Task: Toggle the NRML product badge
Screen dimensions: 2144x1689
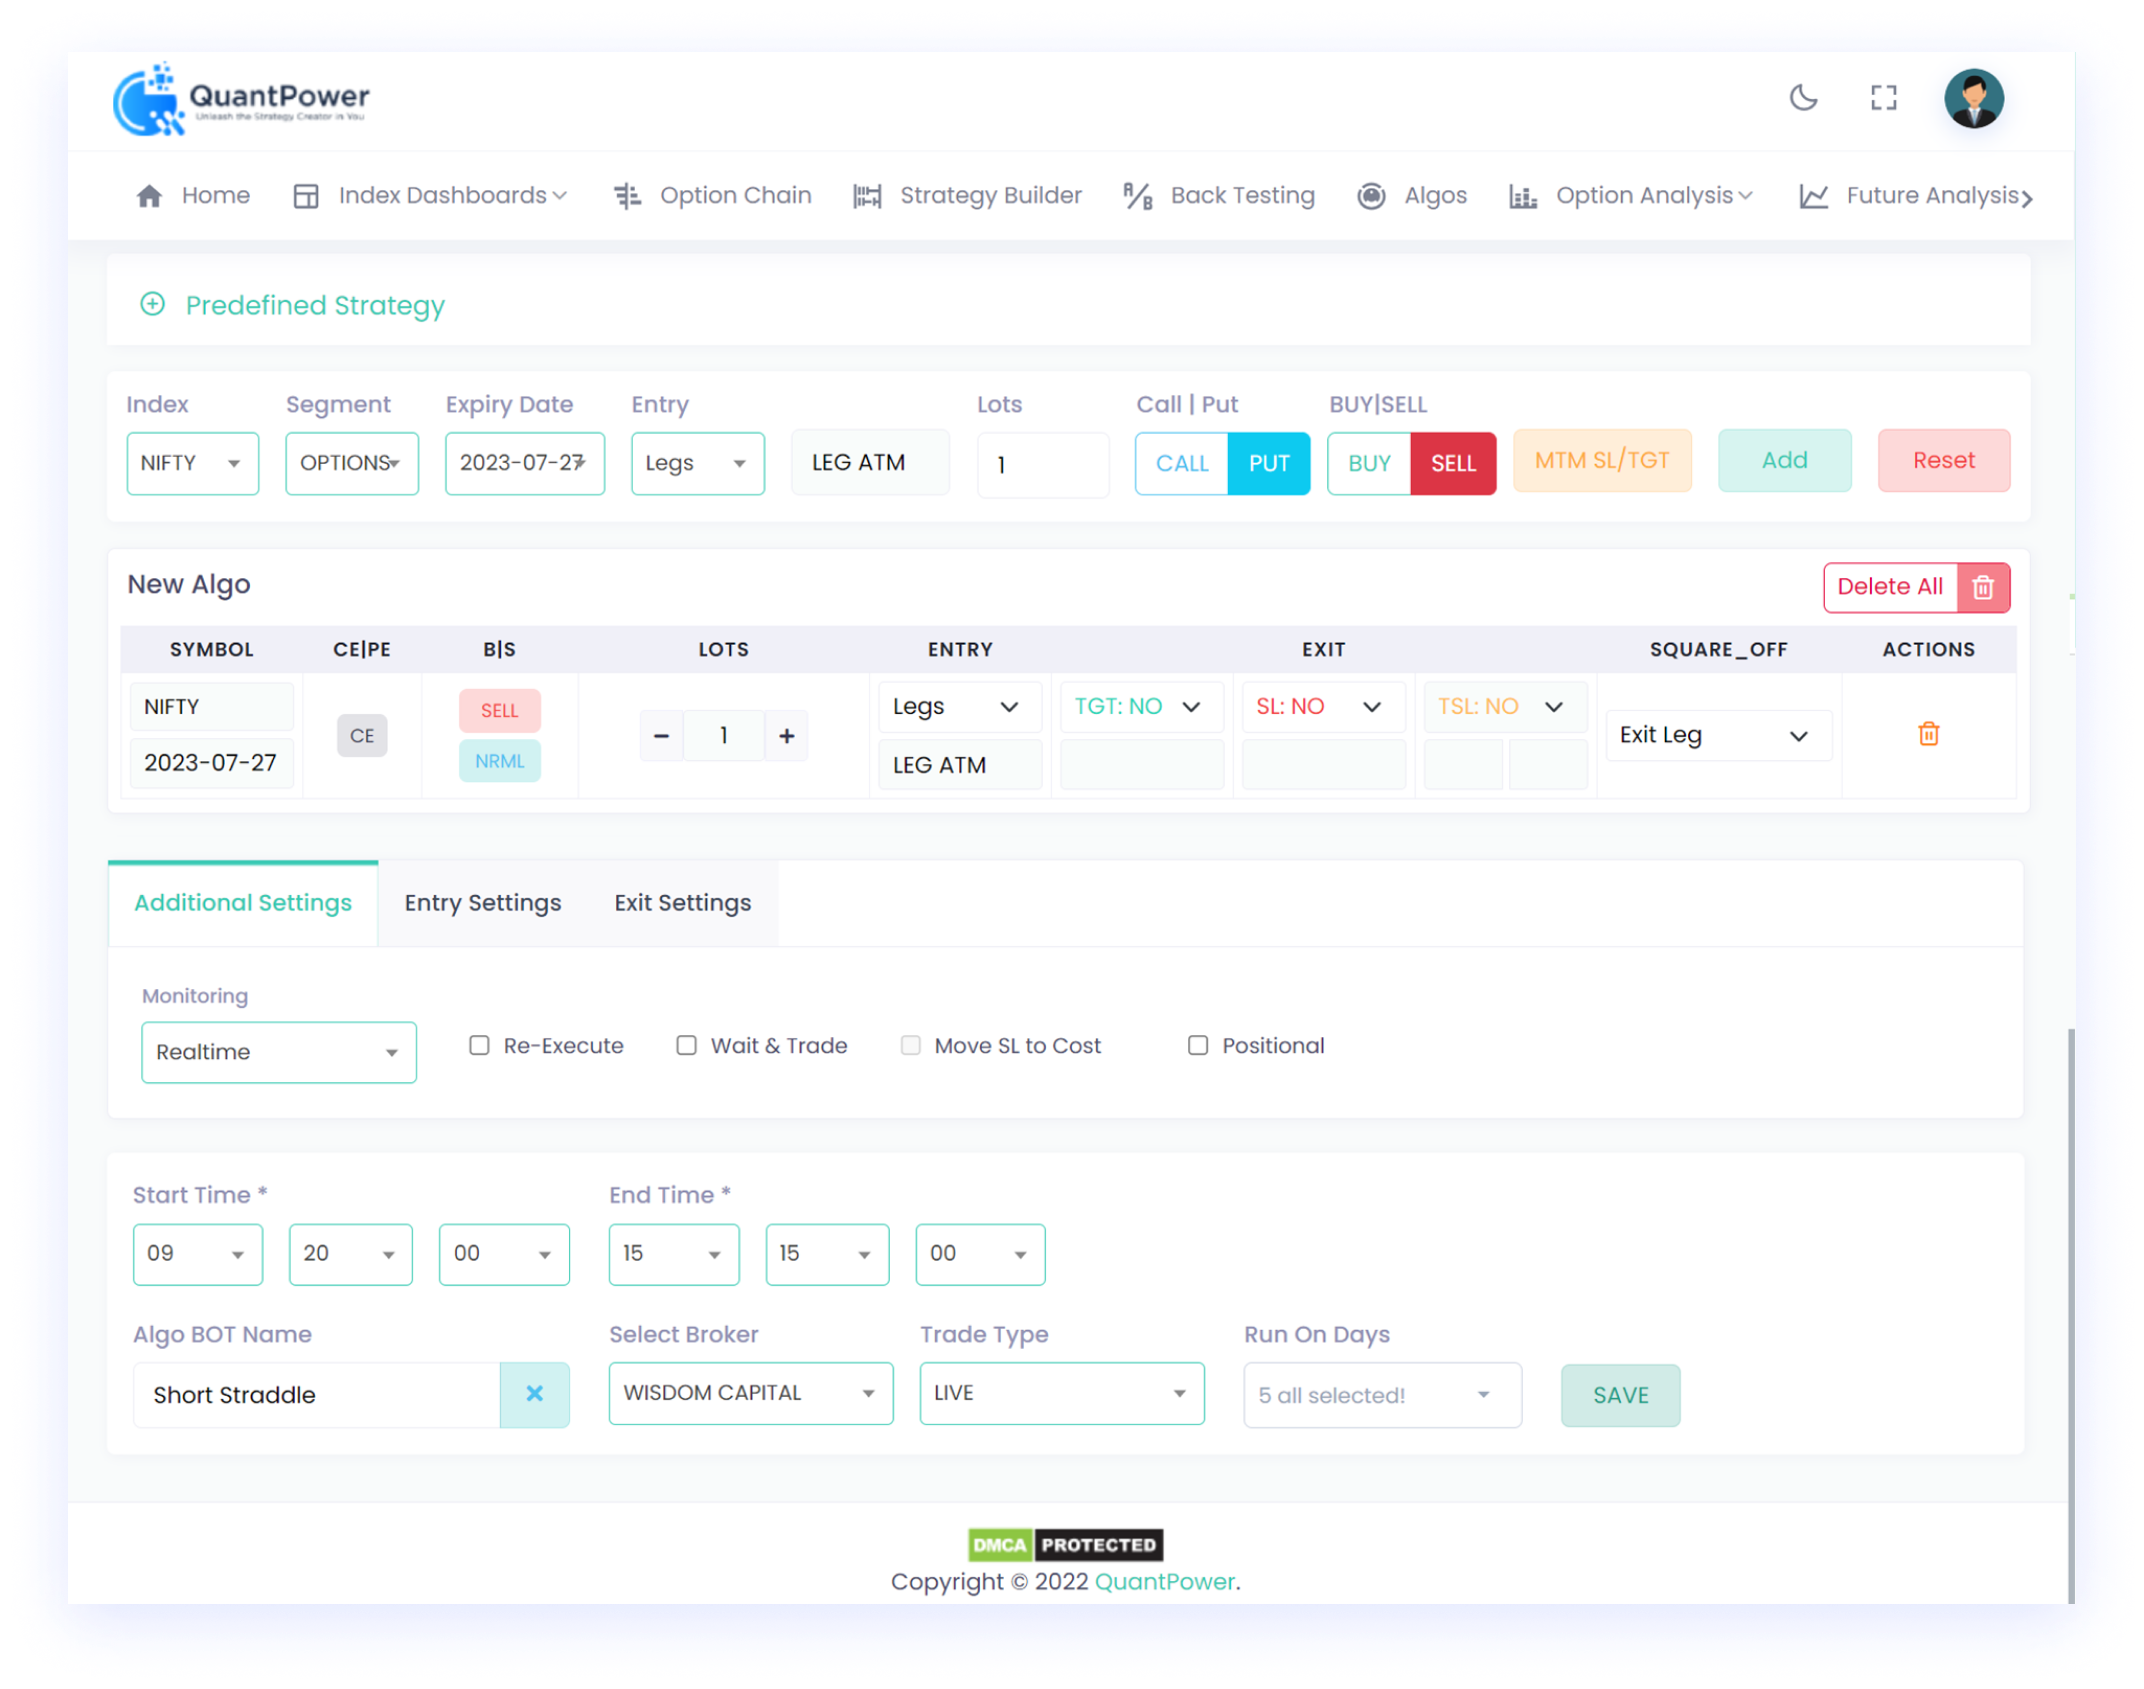Action: 499,761
